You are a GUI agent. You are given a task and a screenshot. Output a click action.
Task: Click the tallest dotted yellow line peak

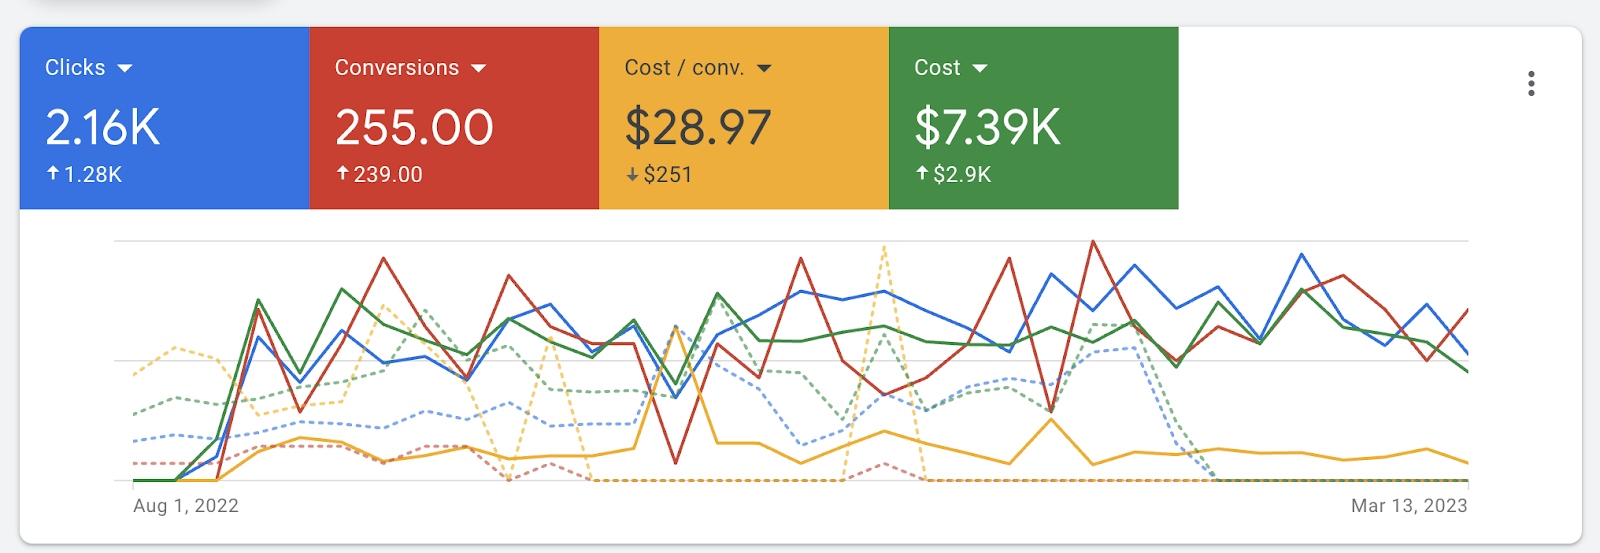pyautogui.click(x=884, y=247)
